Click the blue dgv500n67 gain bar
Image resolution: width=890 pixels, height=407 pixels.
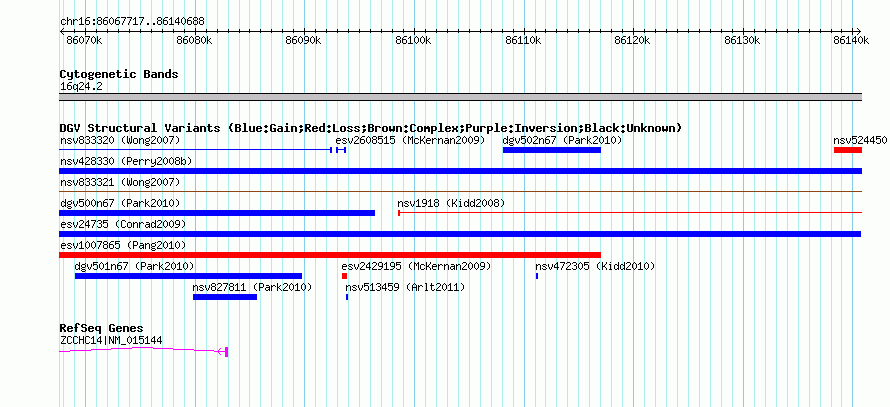(217, 213)
